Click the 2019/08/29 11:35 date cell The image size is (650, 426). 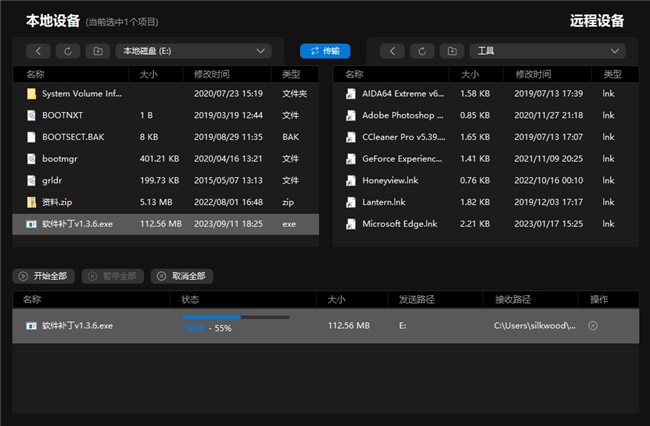coord(228,137)
